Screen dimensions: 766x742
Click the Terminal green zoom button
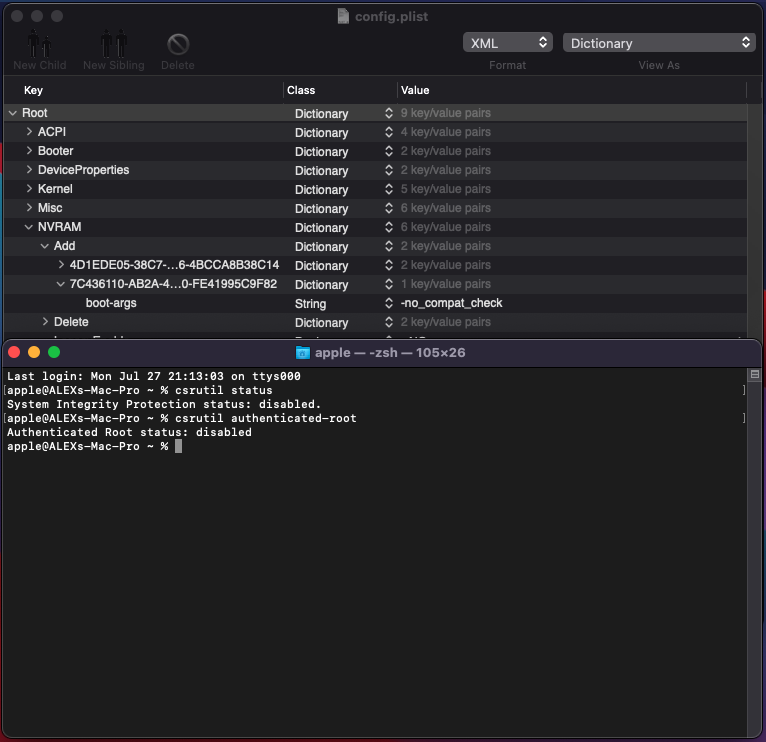(54, 352)
